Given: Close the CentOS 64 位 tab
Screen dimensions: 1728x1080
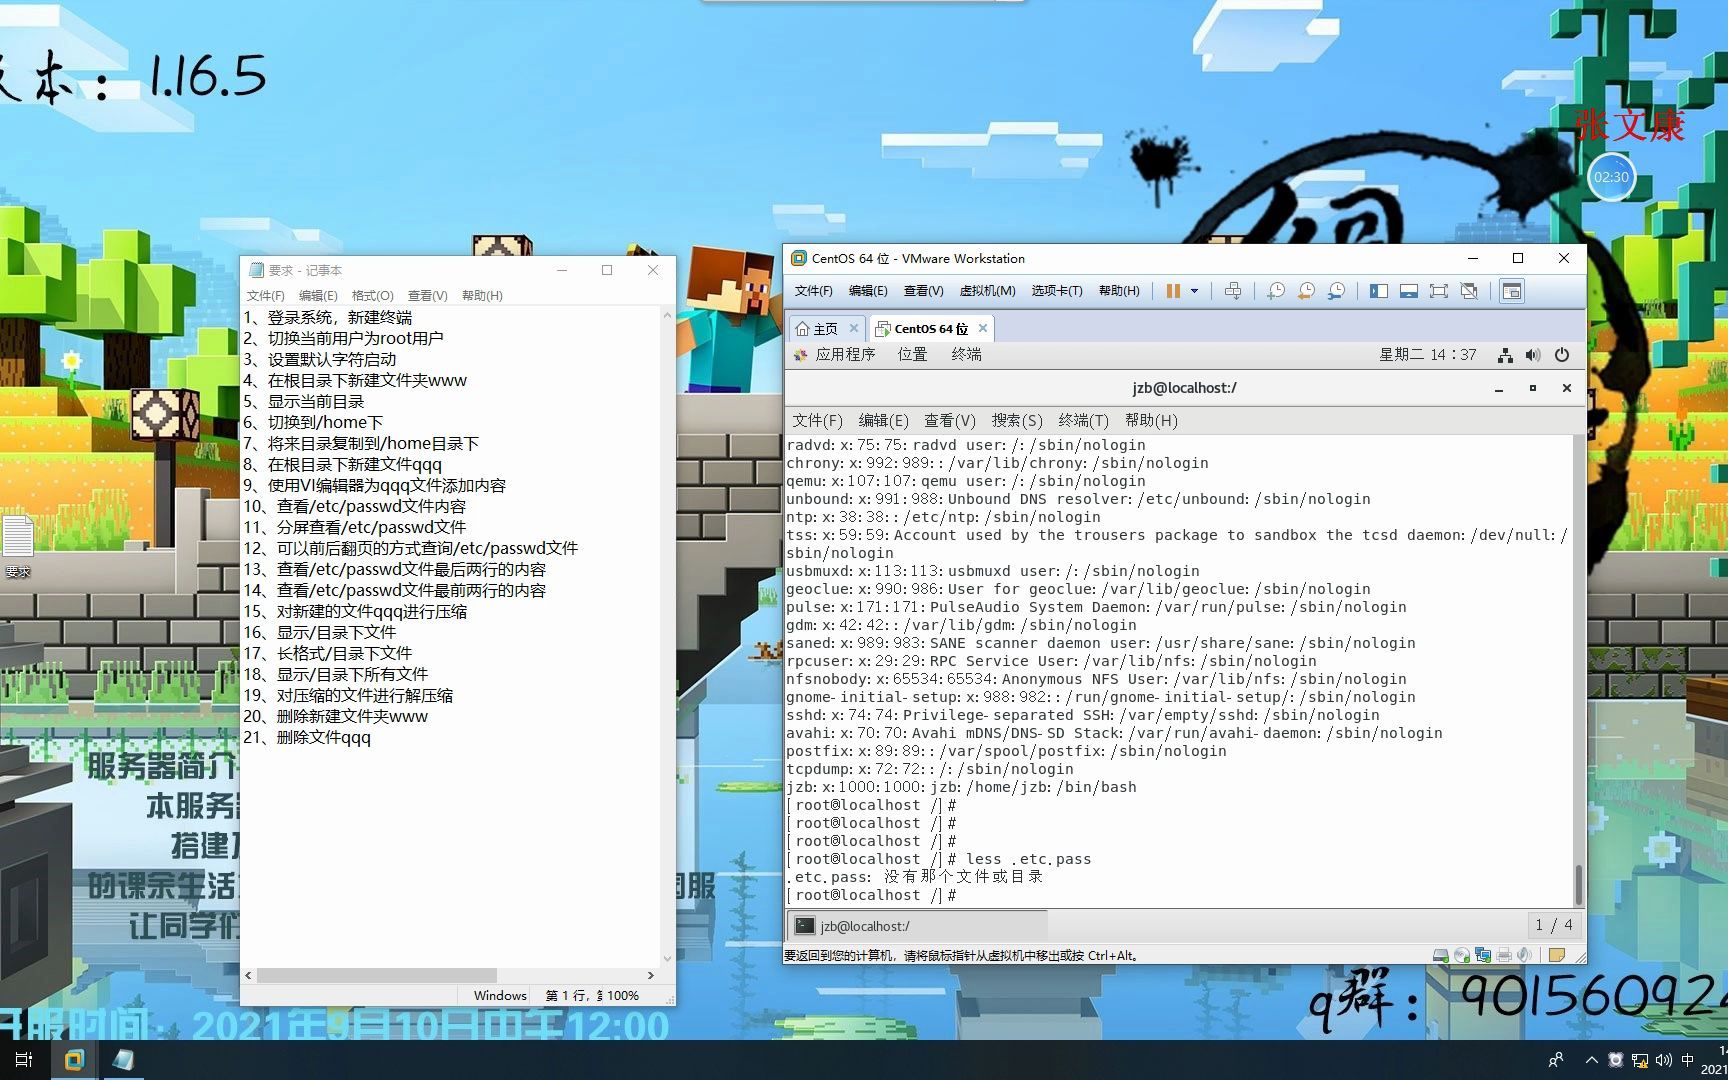Looking at the screenshot, I should pyautogui.click(x=983, y=328).
